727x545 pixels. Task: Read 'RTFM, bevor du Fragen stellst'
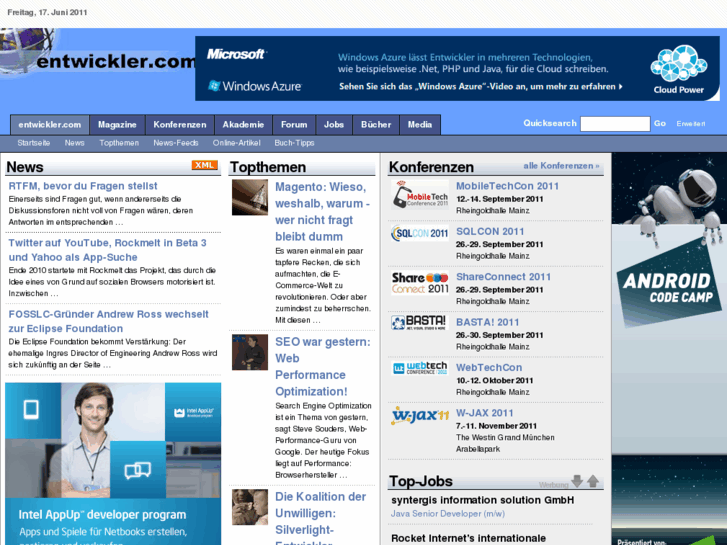(83, 186)
